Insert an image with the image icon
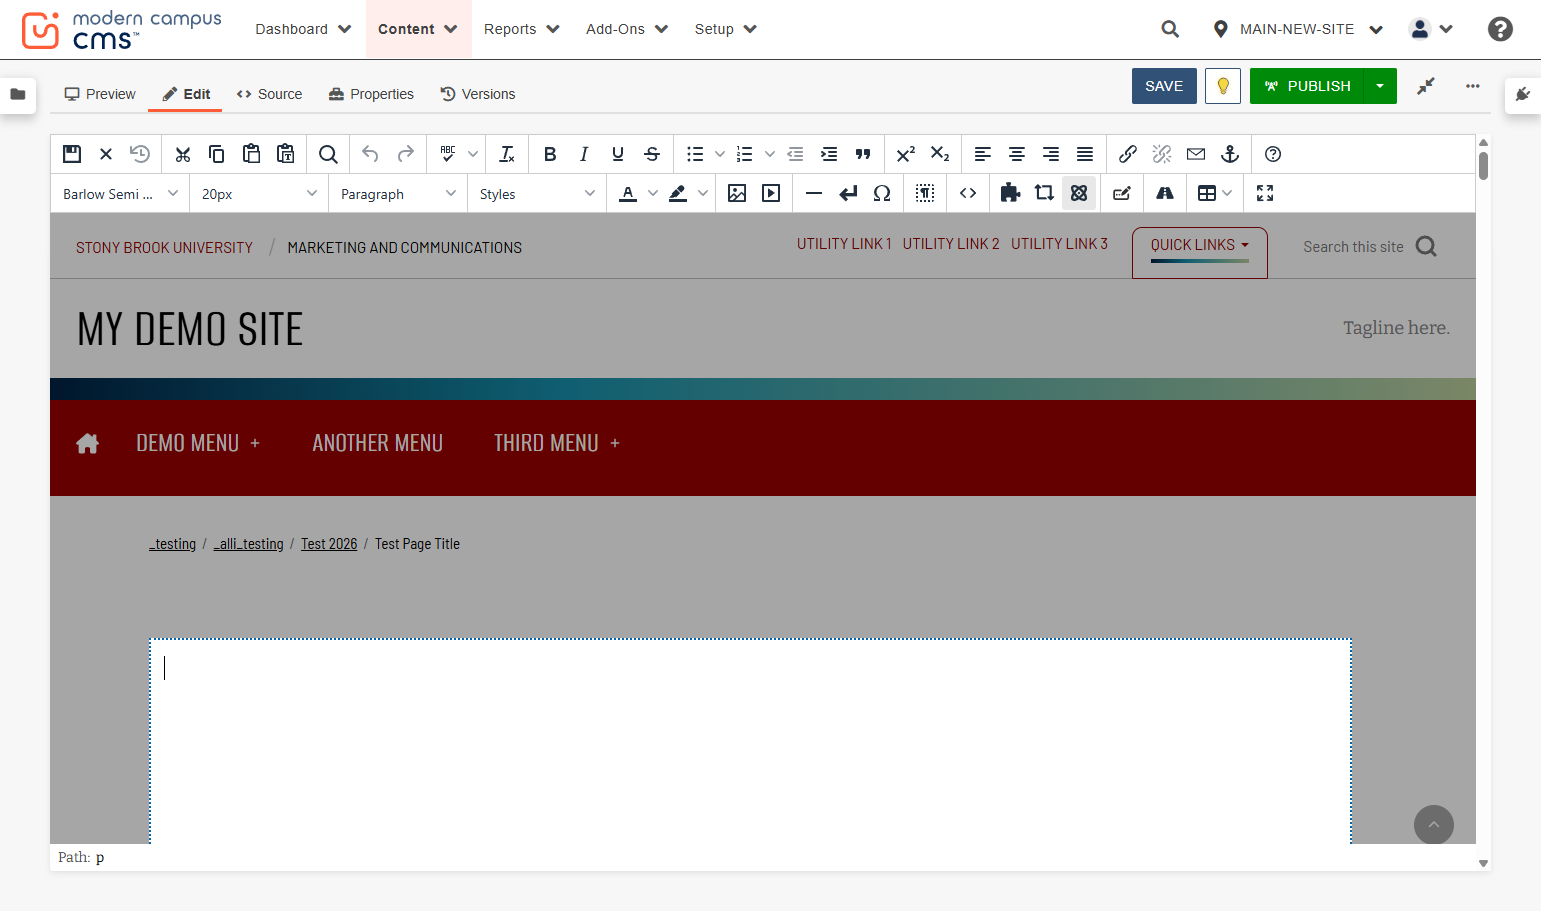The image size is (1541, 911). coord(737,193)
